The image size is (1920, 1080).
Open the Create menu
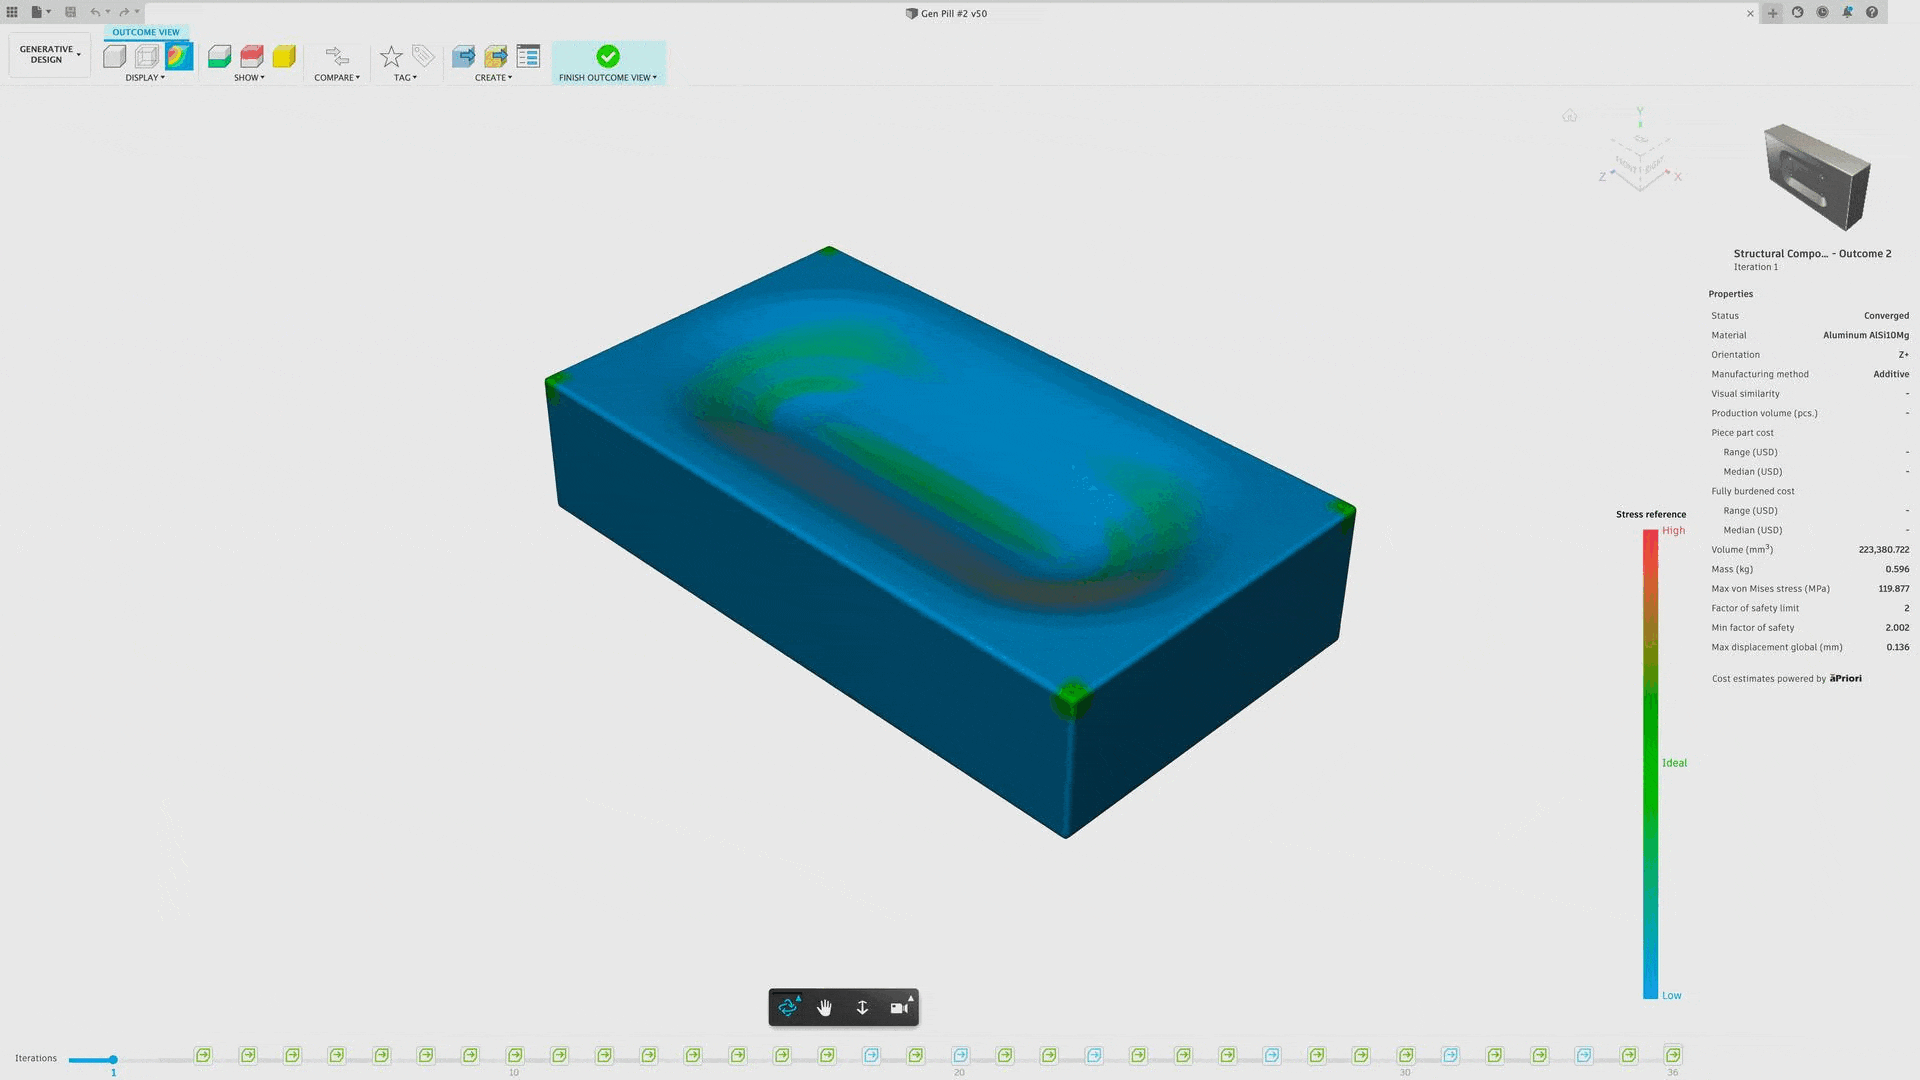[x=493, y=77]
